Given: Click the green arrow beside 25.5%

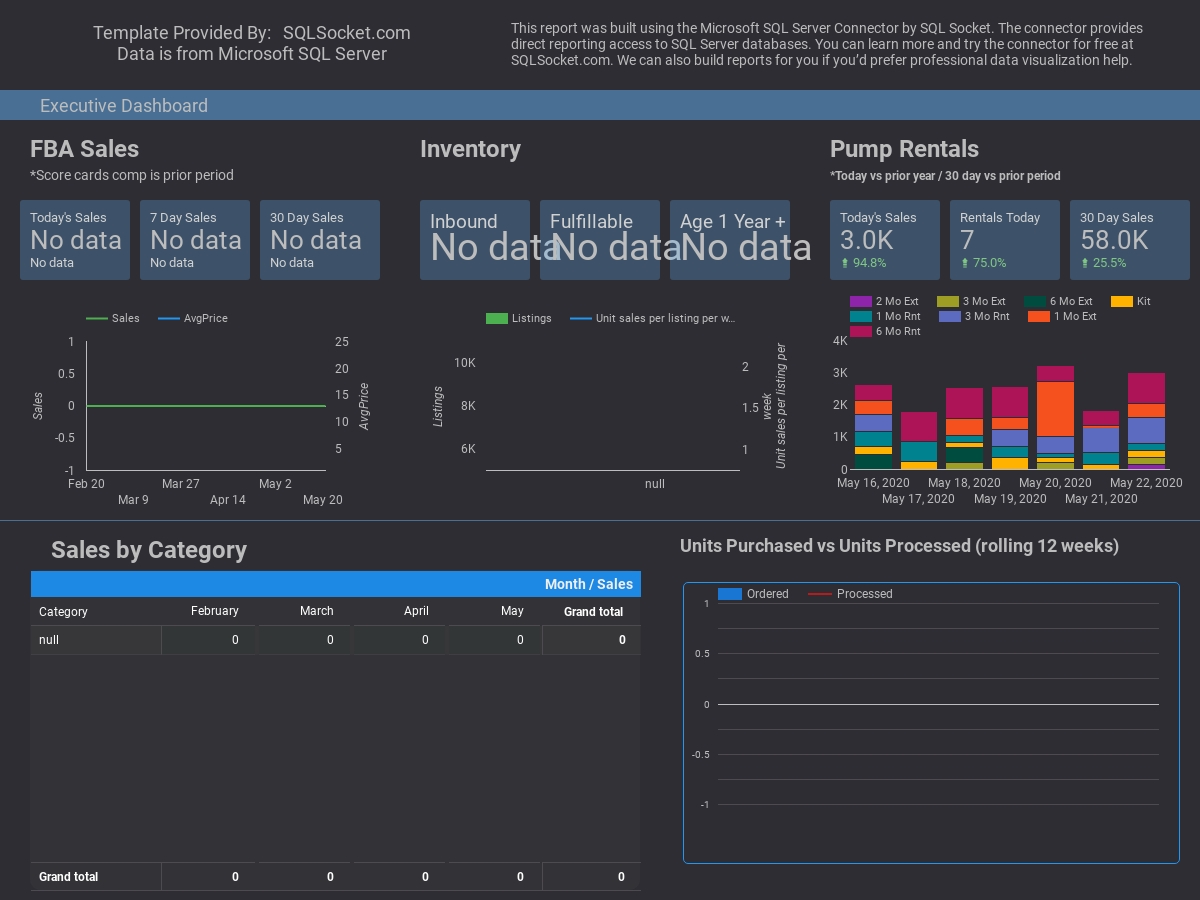Looking at the screenshot, I should (x=1085, y=263).
